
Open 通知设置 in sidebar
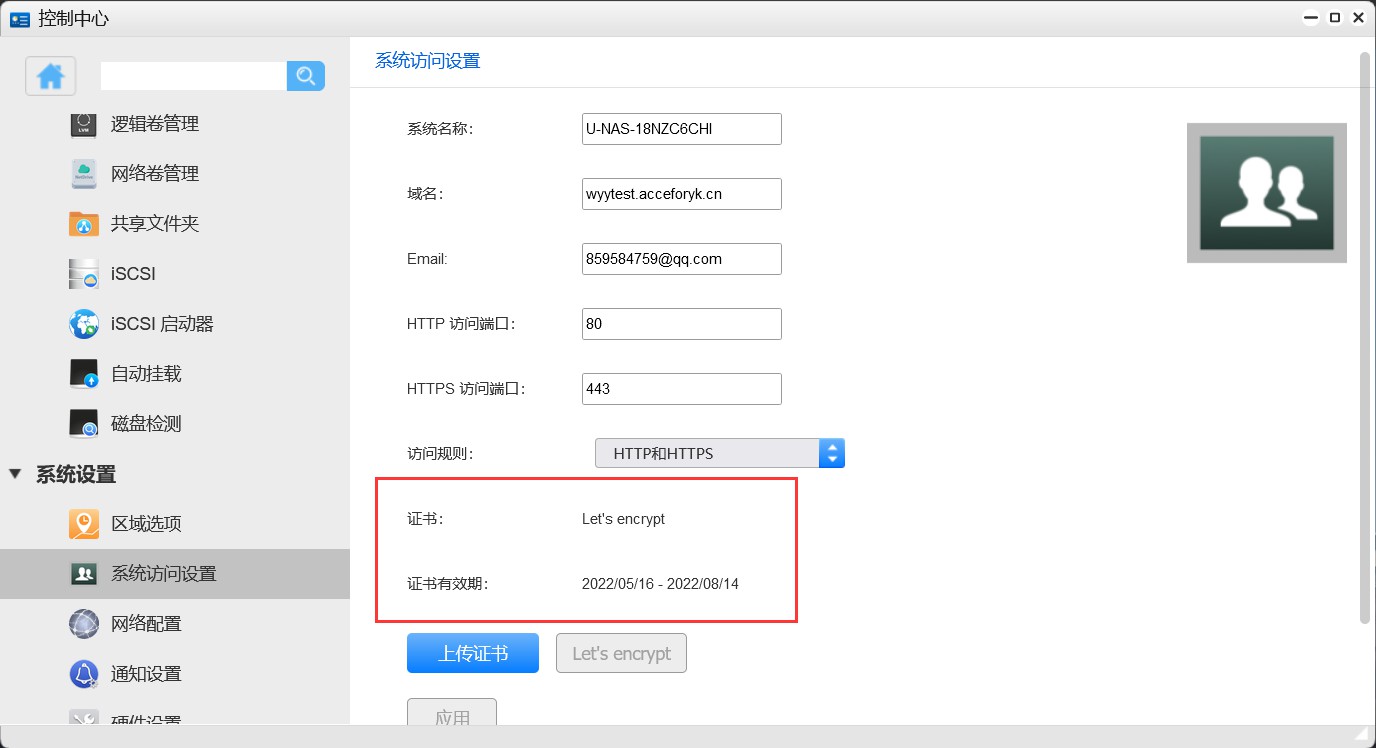[x=146, y=674]
